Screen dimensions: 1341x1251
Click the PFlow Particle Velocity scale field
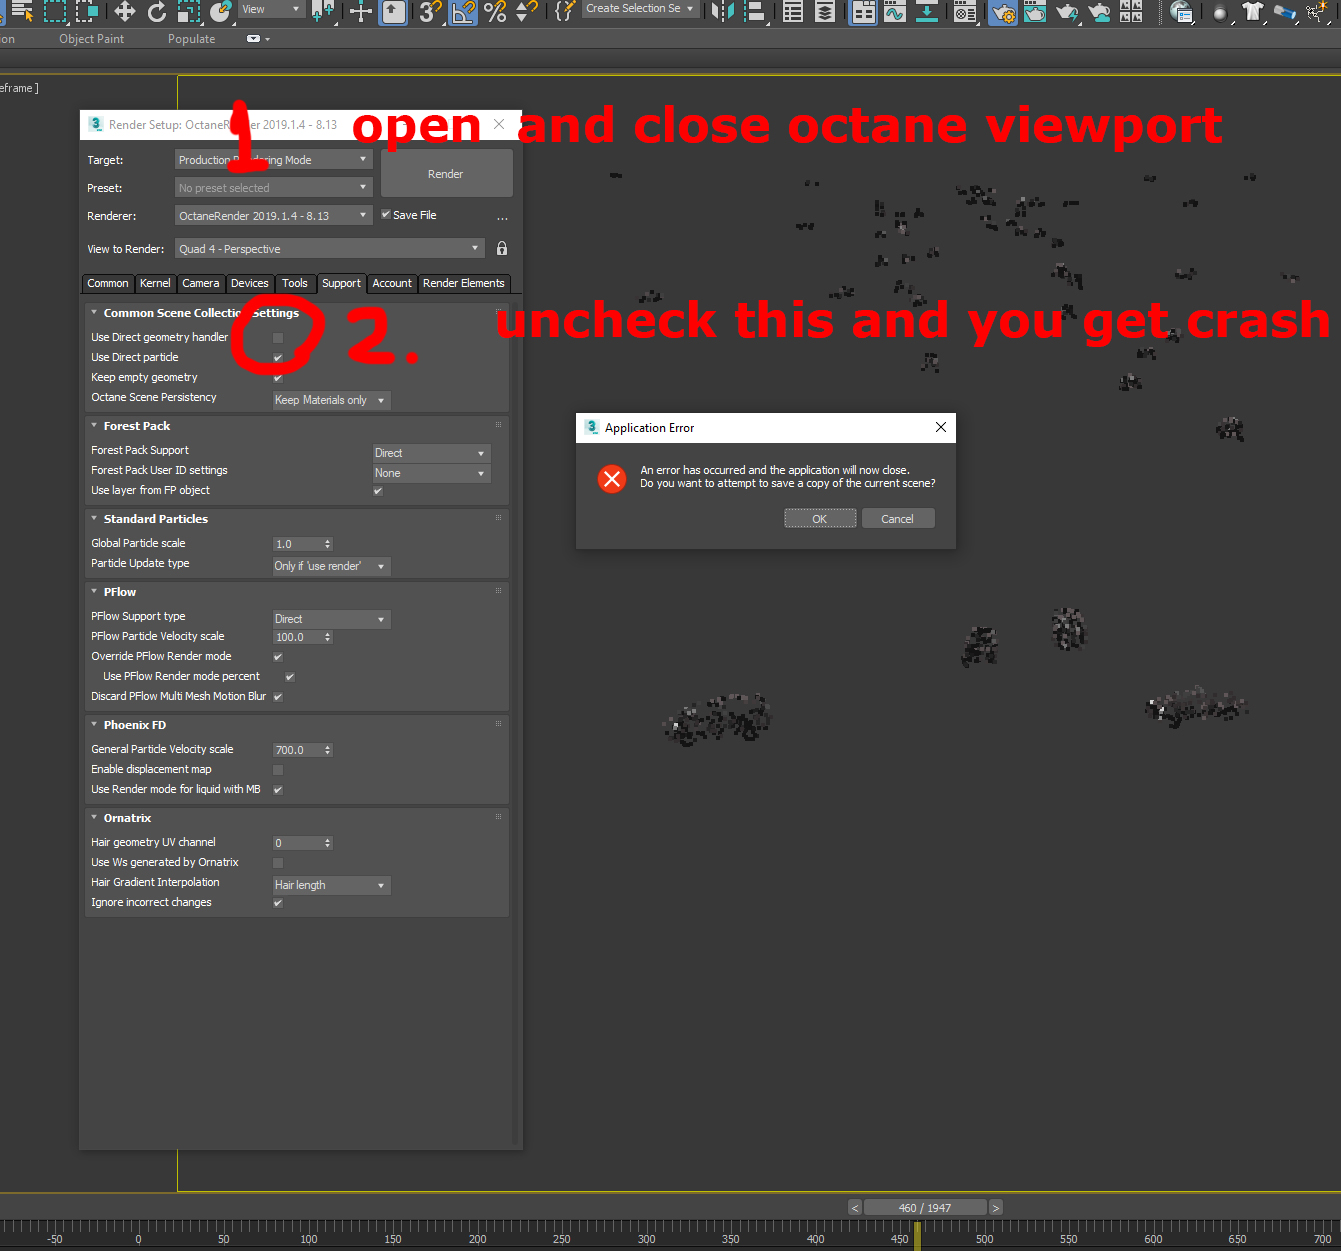coord(298,637)
